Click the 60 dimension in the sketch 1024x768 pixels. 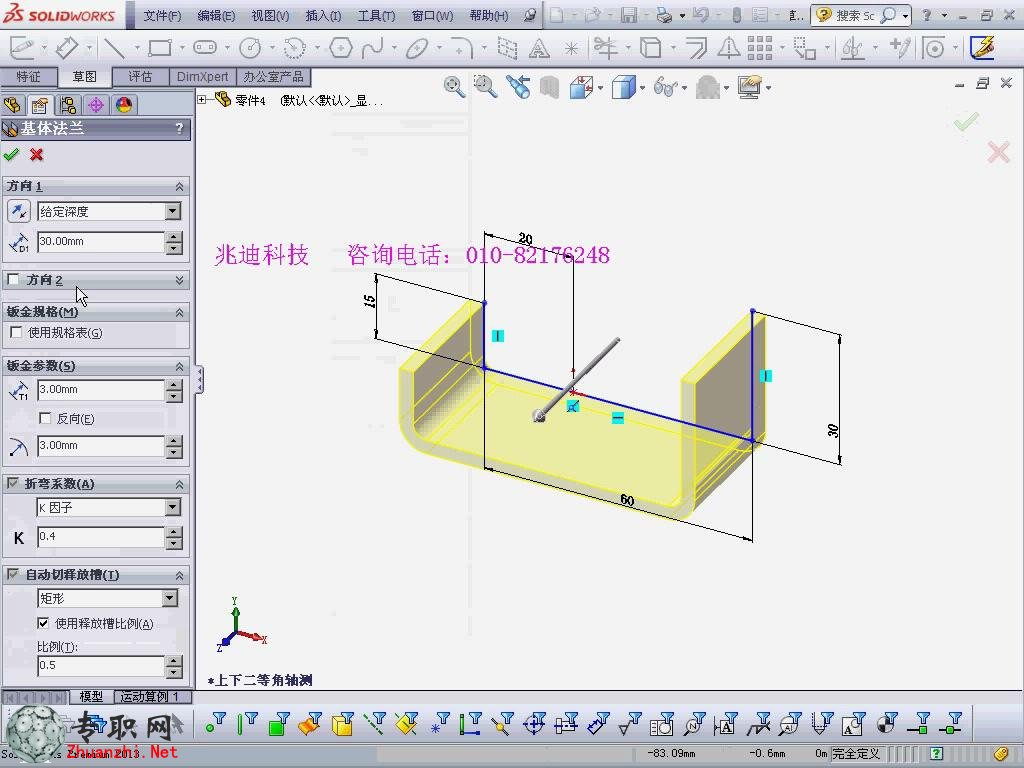pos(627,500)
